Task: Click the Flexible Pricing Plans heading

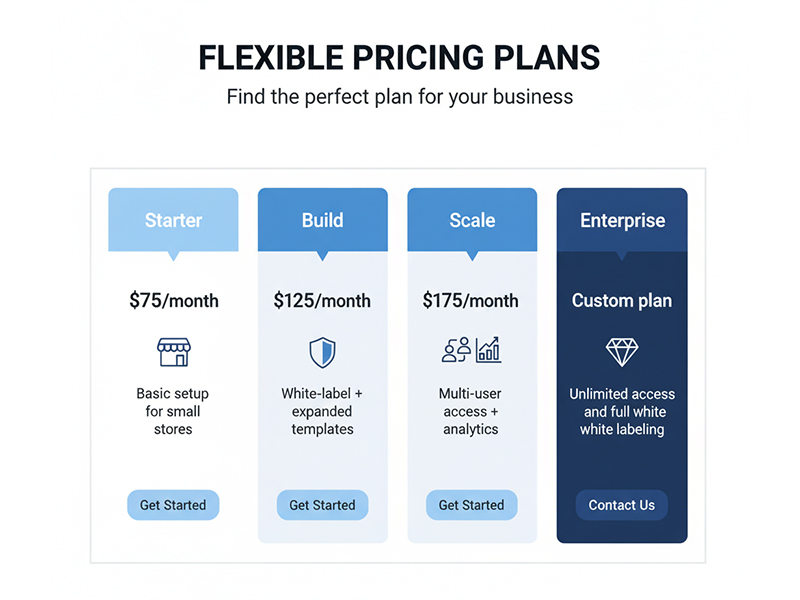Action: 399,58
